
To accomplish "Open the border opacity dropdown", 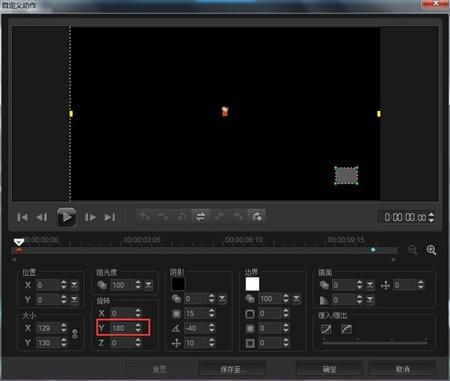I will pos(296,299).
